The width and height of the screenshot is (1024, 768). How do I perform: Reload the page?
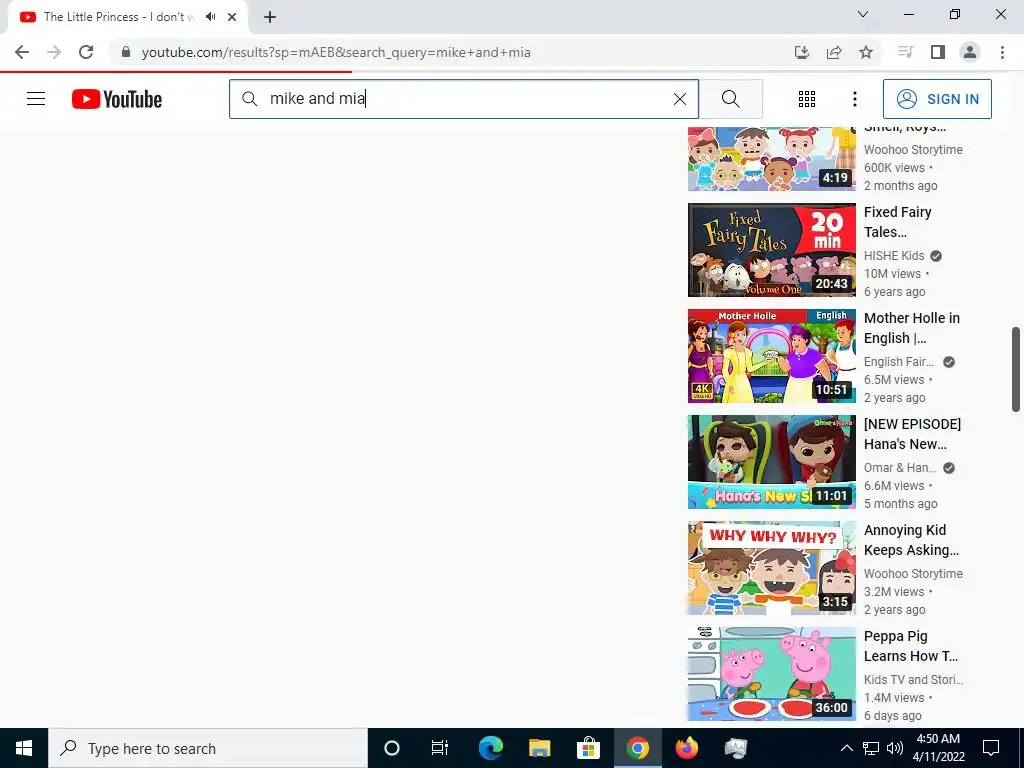click(x=86, y=52)
